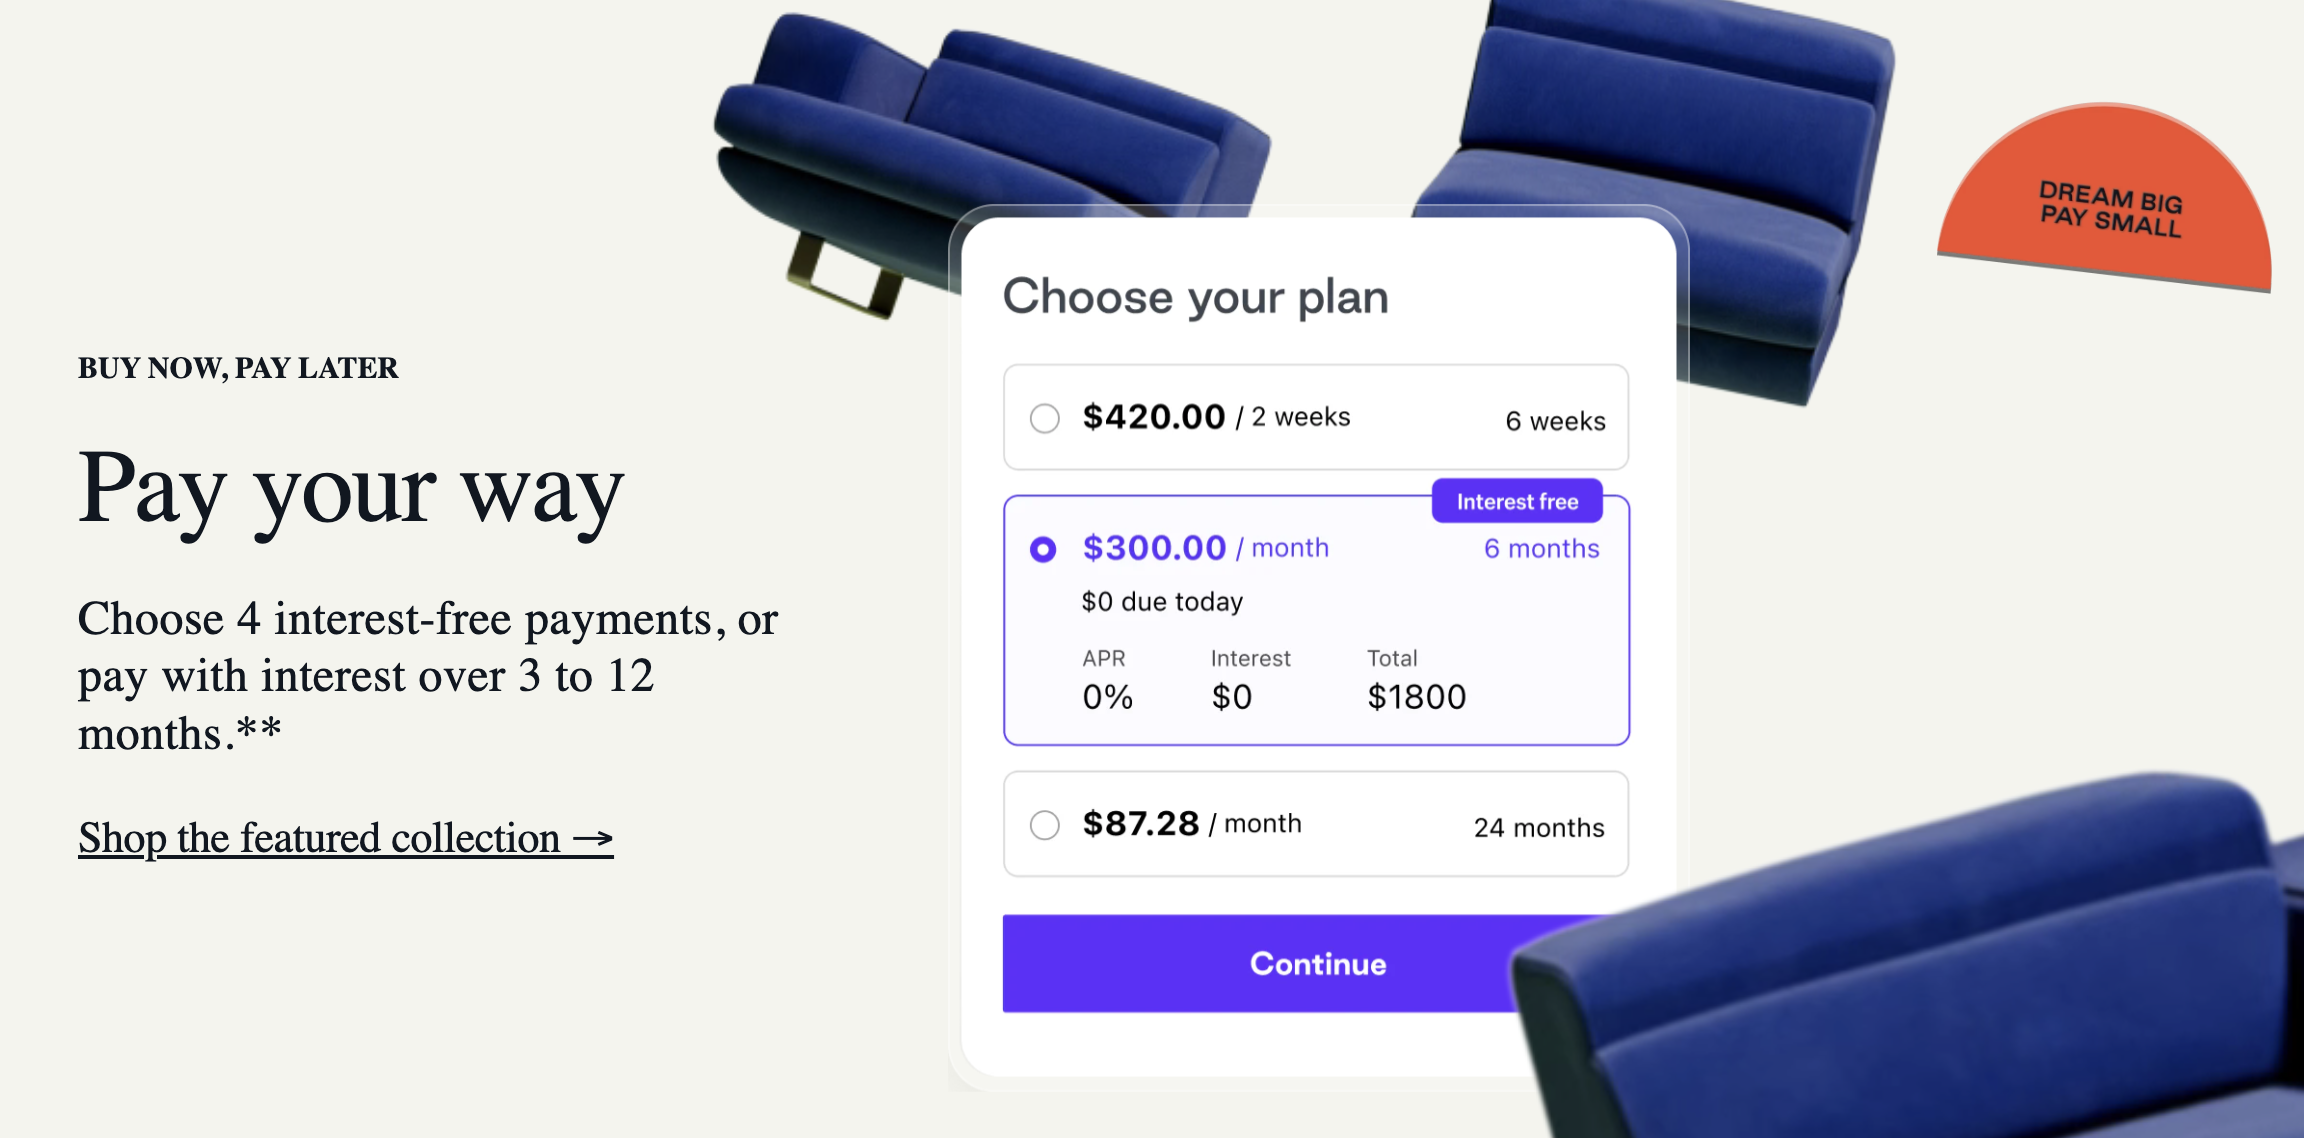Click the $1800 total amount
Image resolution: width=2304 pixels, height=1138 pixels.
coord(1418,696)
